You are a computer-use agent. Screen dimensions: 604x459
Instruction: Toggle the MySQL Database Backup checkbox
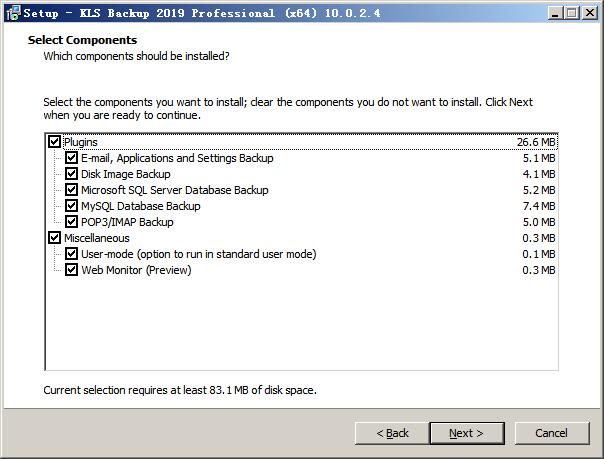71,206
